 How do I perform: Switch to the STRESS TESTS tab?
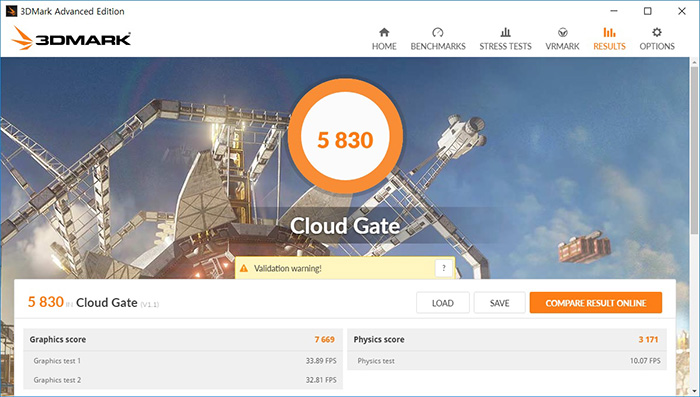[x=505, y=46]
